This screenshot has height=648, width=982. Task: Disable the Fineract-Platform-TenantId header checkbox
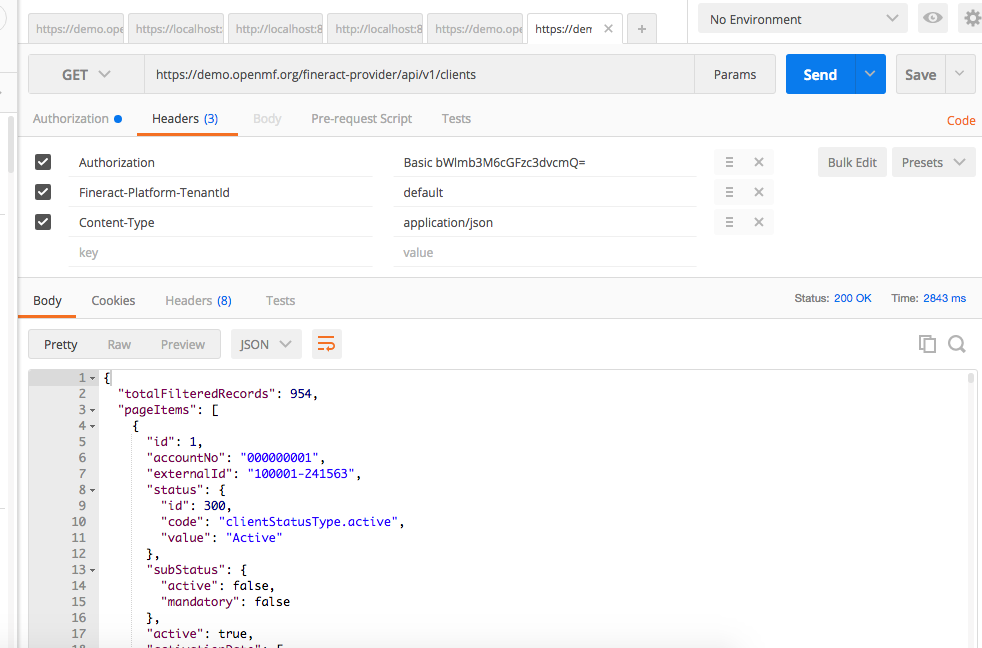click(43, 192)
